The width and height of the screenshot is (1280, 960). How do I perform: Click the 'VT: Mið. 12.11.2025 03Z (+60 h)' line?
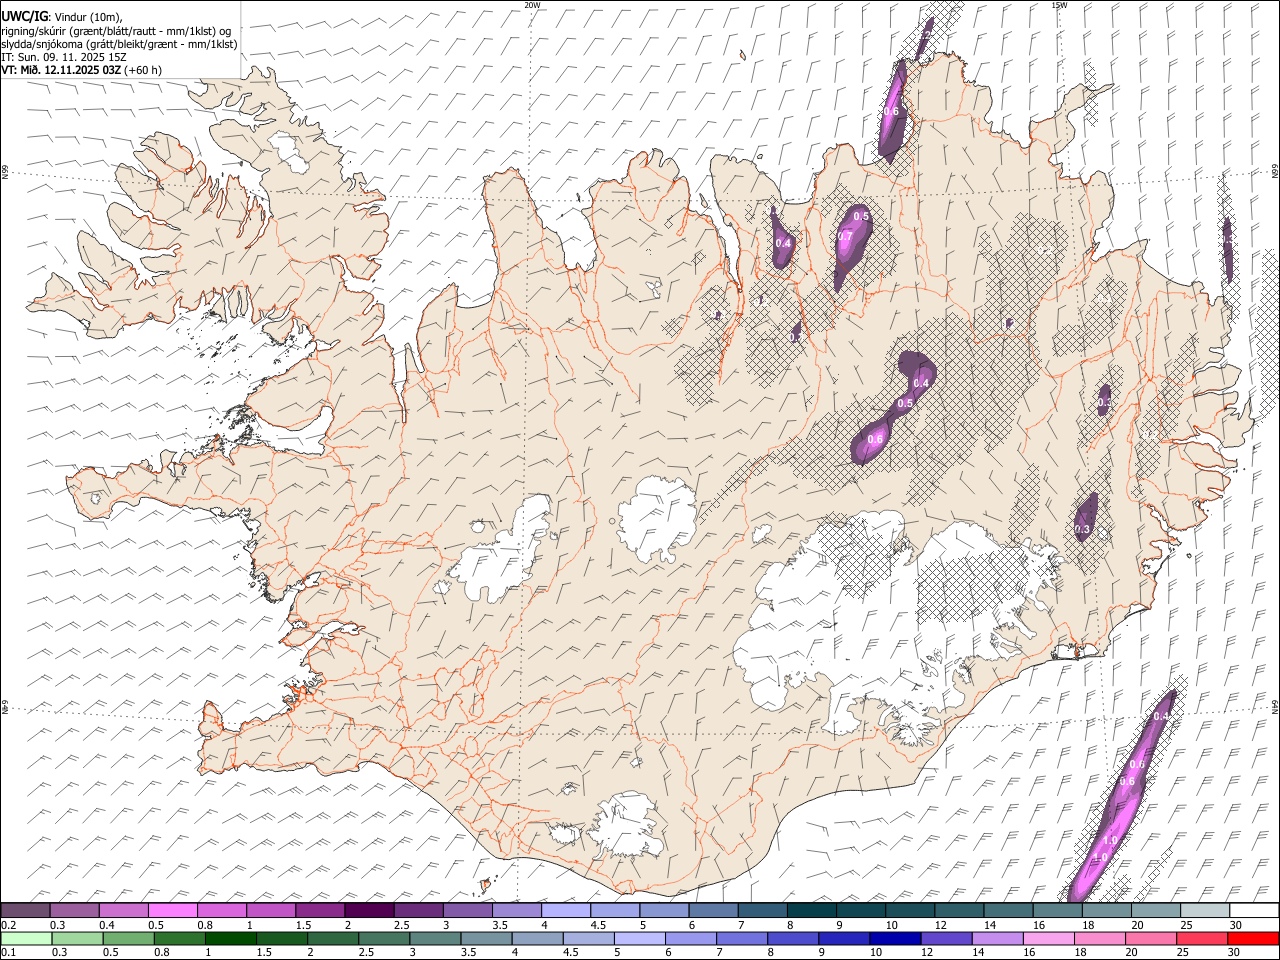click(81, 70)
